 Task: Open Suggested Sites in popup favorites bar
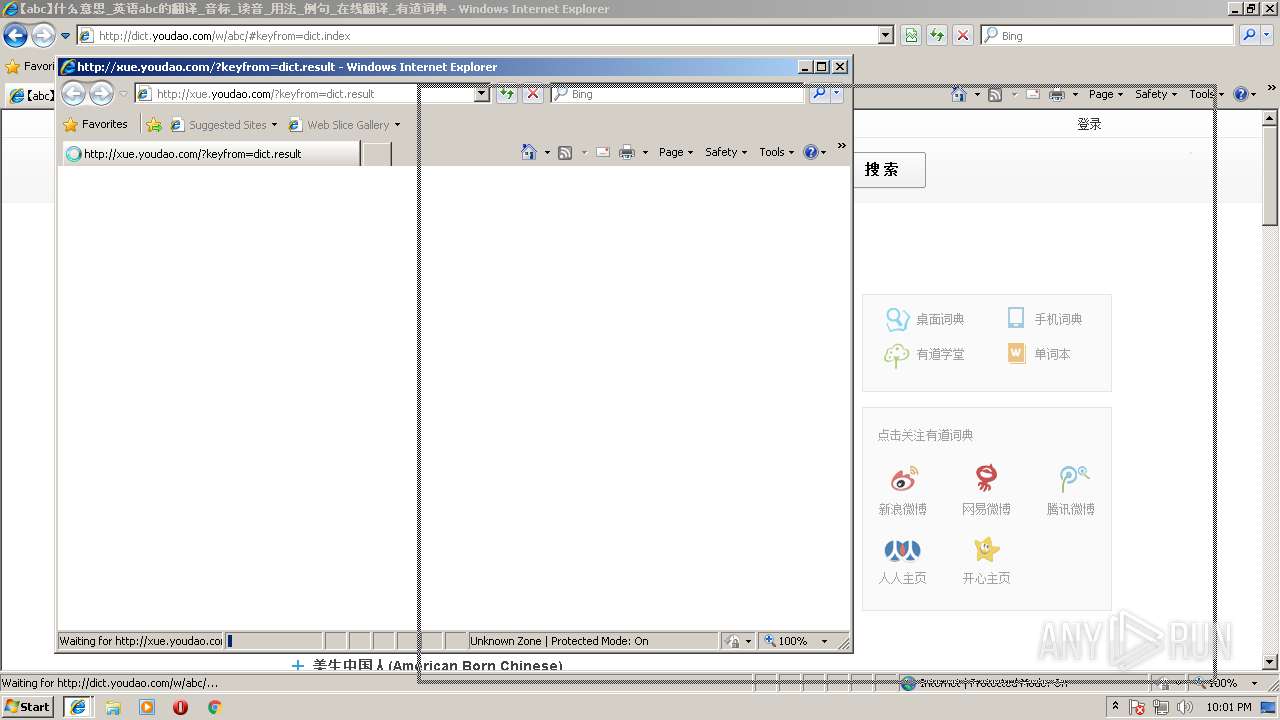[224, 125]
